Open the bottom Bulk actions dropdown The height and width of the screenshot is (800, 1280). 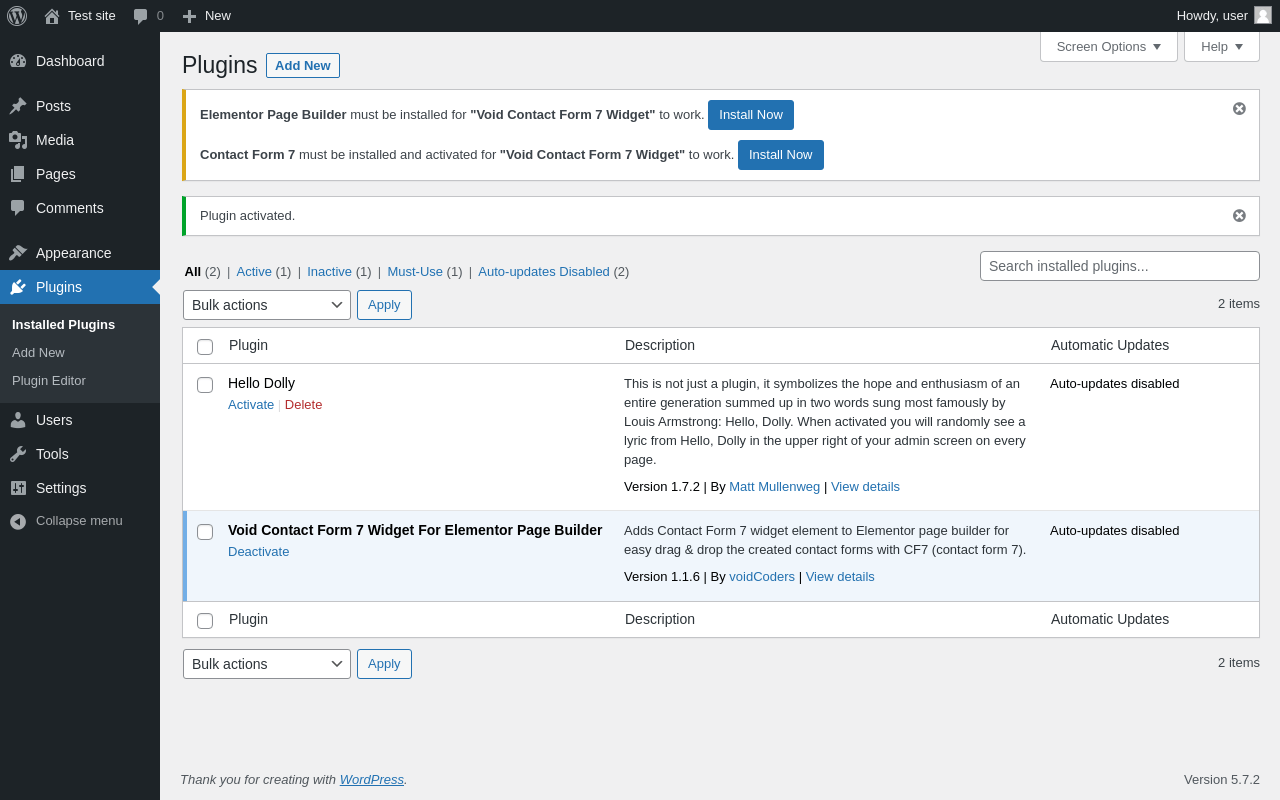pos(267,664)
